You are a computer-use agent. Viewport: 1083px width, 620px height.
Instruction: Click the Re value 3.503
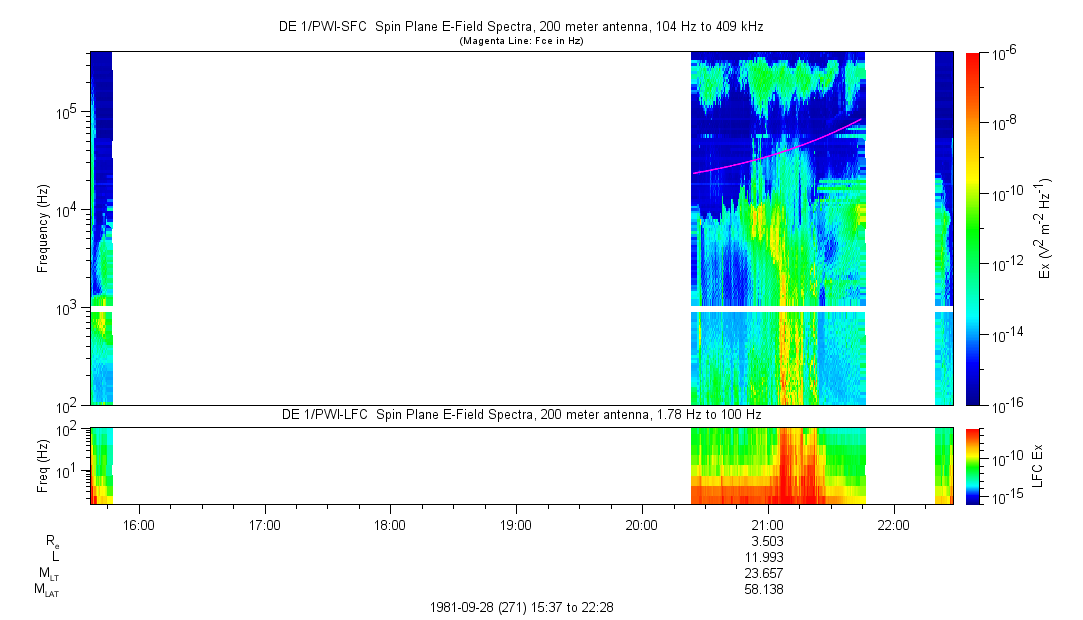coord(767,540)
